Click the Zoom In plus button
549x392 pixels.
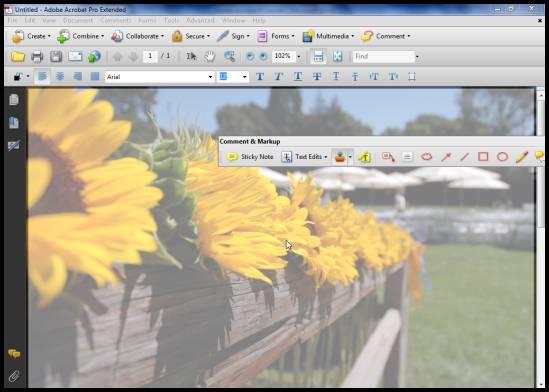[263, 56]
